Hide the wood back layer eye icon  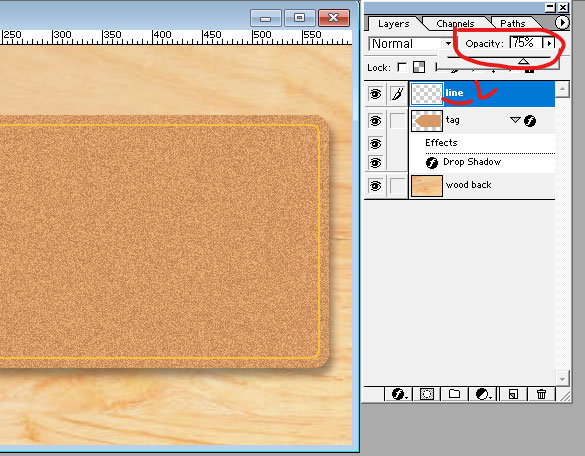coord(375,185)
